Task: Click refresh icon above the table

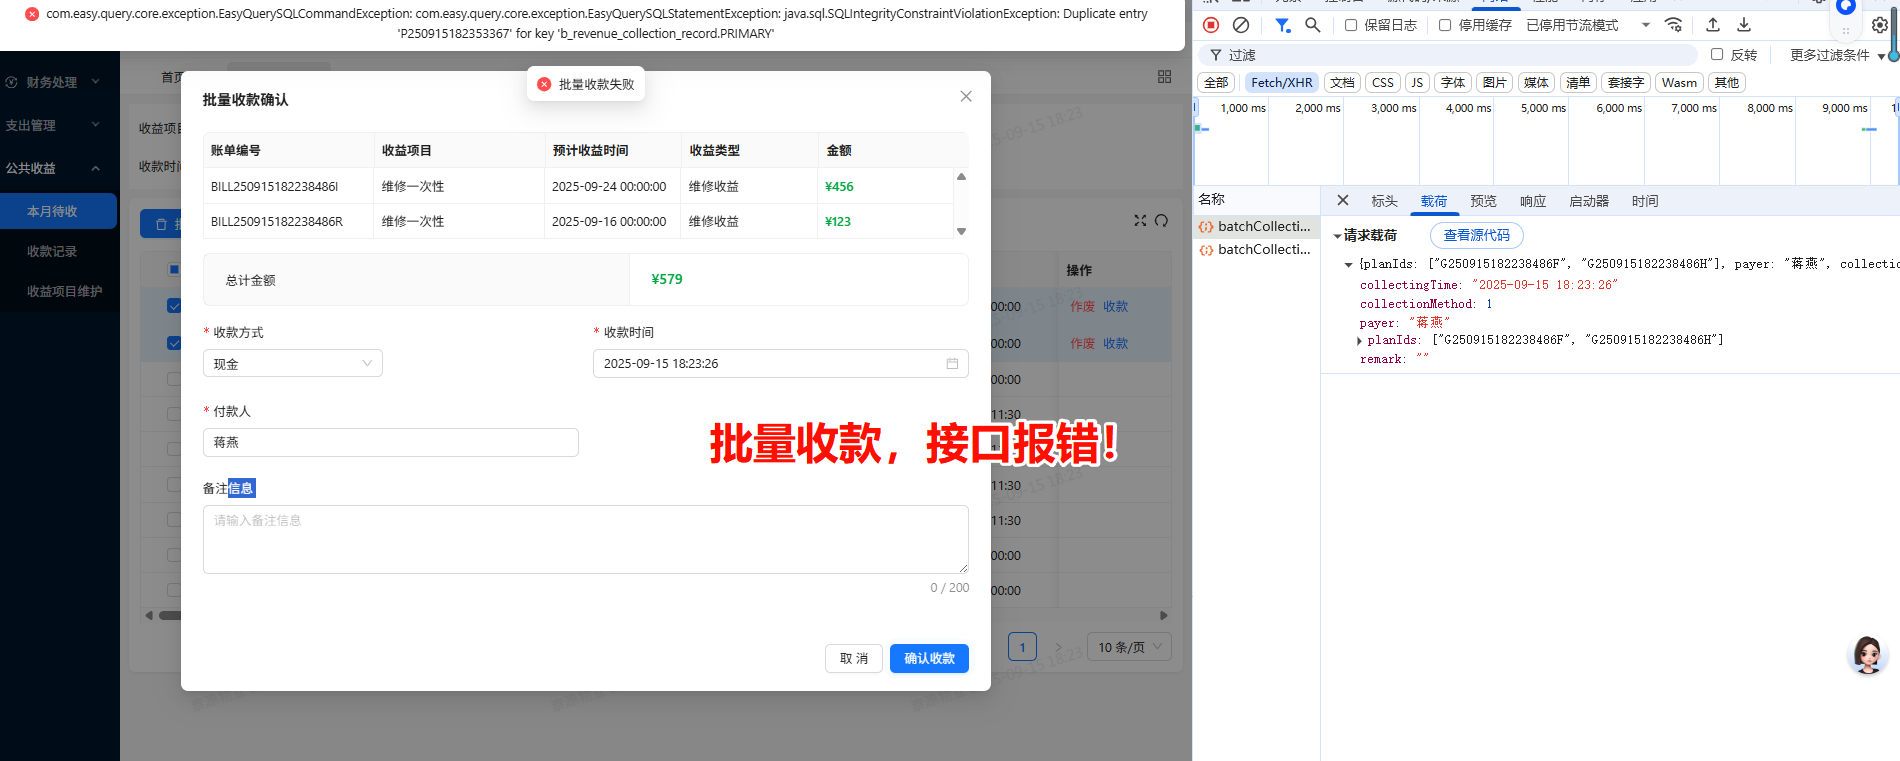Action: (1161, 220)
